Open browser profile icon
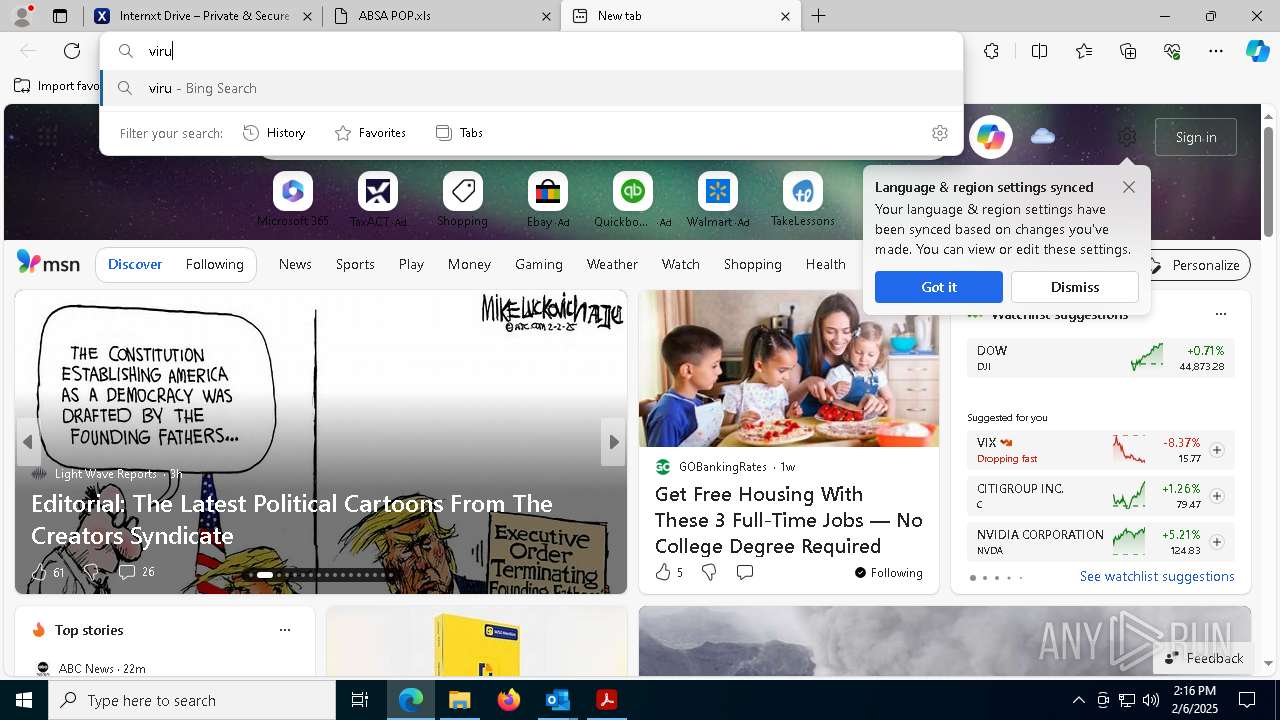Screen dimensions: 1280x720 (x=22, y=16)
